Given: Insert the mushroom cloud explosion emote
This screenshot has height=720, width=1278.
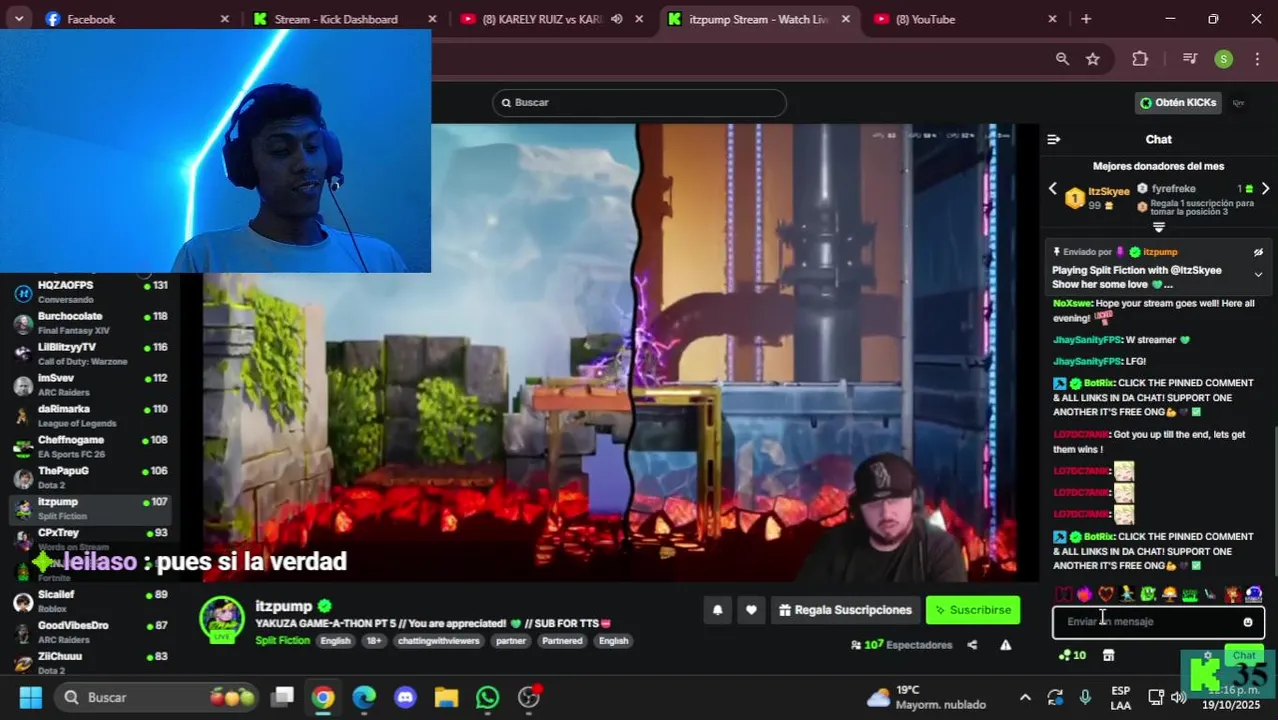Looking at the screenshot, I should [x=1169, y=594].
